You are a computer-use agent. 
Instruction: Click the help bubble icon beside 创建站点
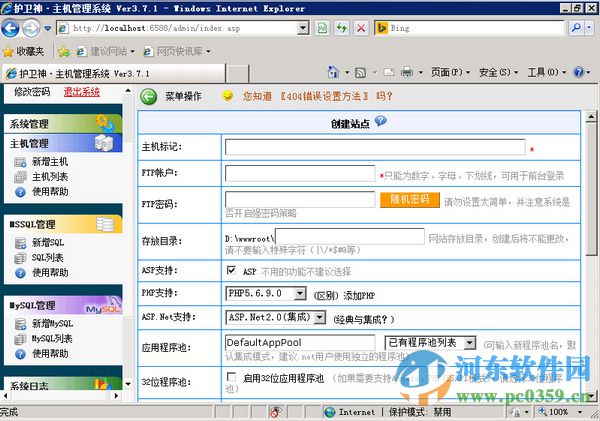pyautogui.click(x=381, y=121)
